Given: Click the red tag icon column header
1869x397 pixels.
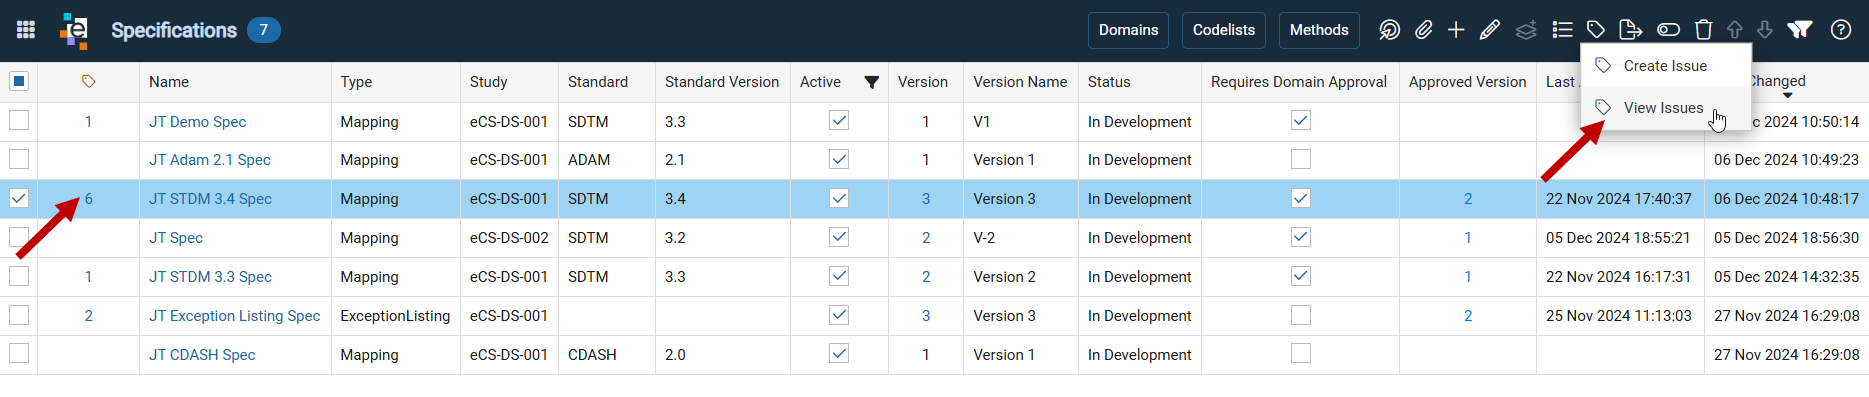Looking at the screenshot, I should [88, 82].
